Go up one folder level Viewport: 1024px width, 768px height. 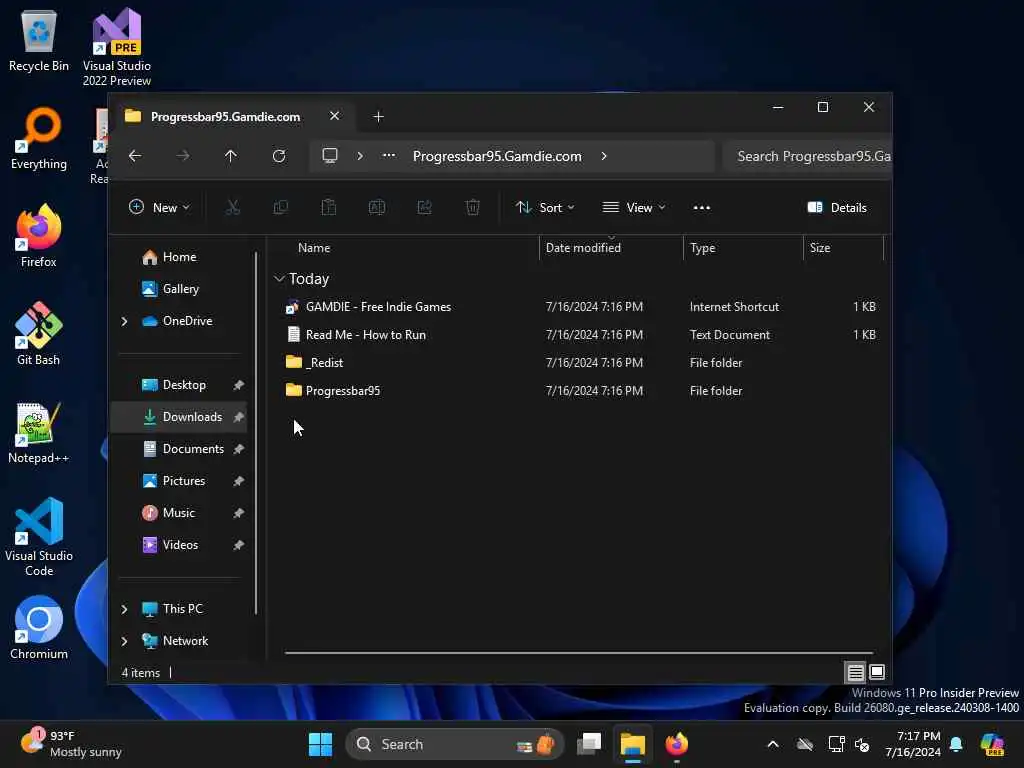coord(231,156)
